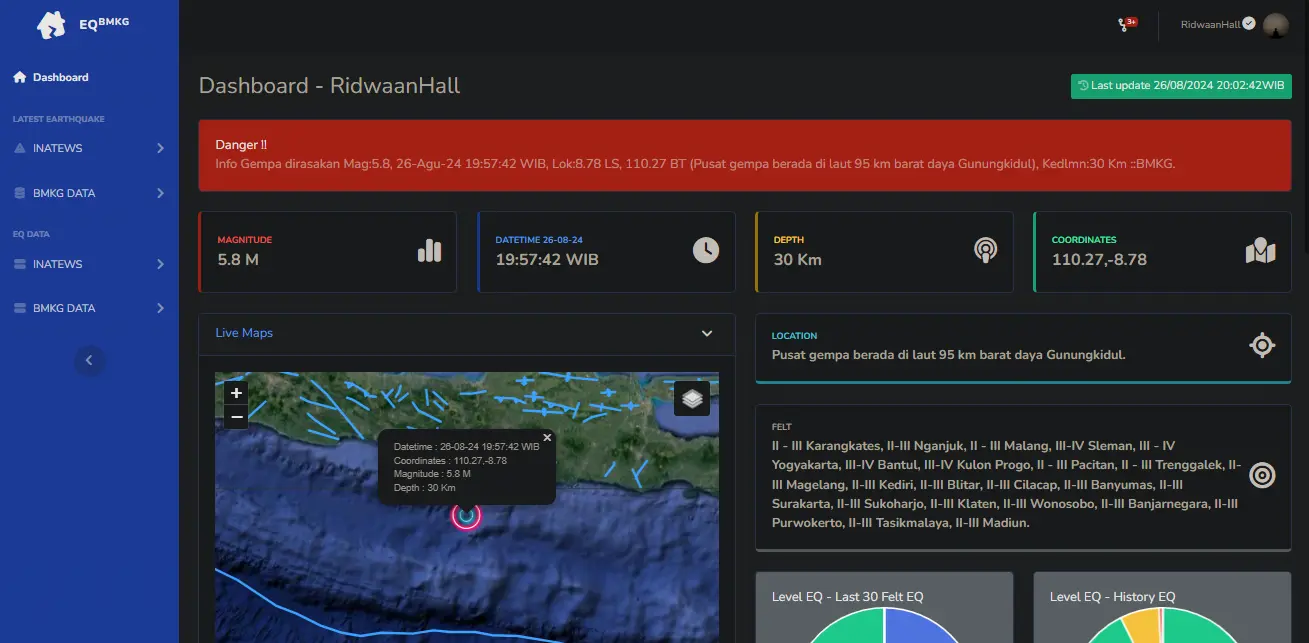This screenshot has width=1309, height=643.
Task: Click the Dashboard home icon
Action: [20, 77]
